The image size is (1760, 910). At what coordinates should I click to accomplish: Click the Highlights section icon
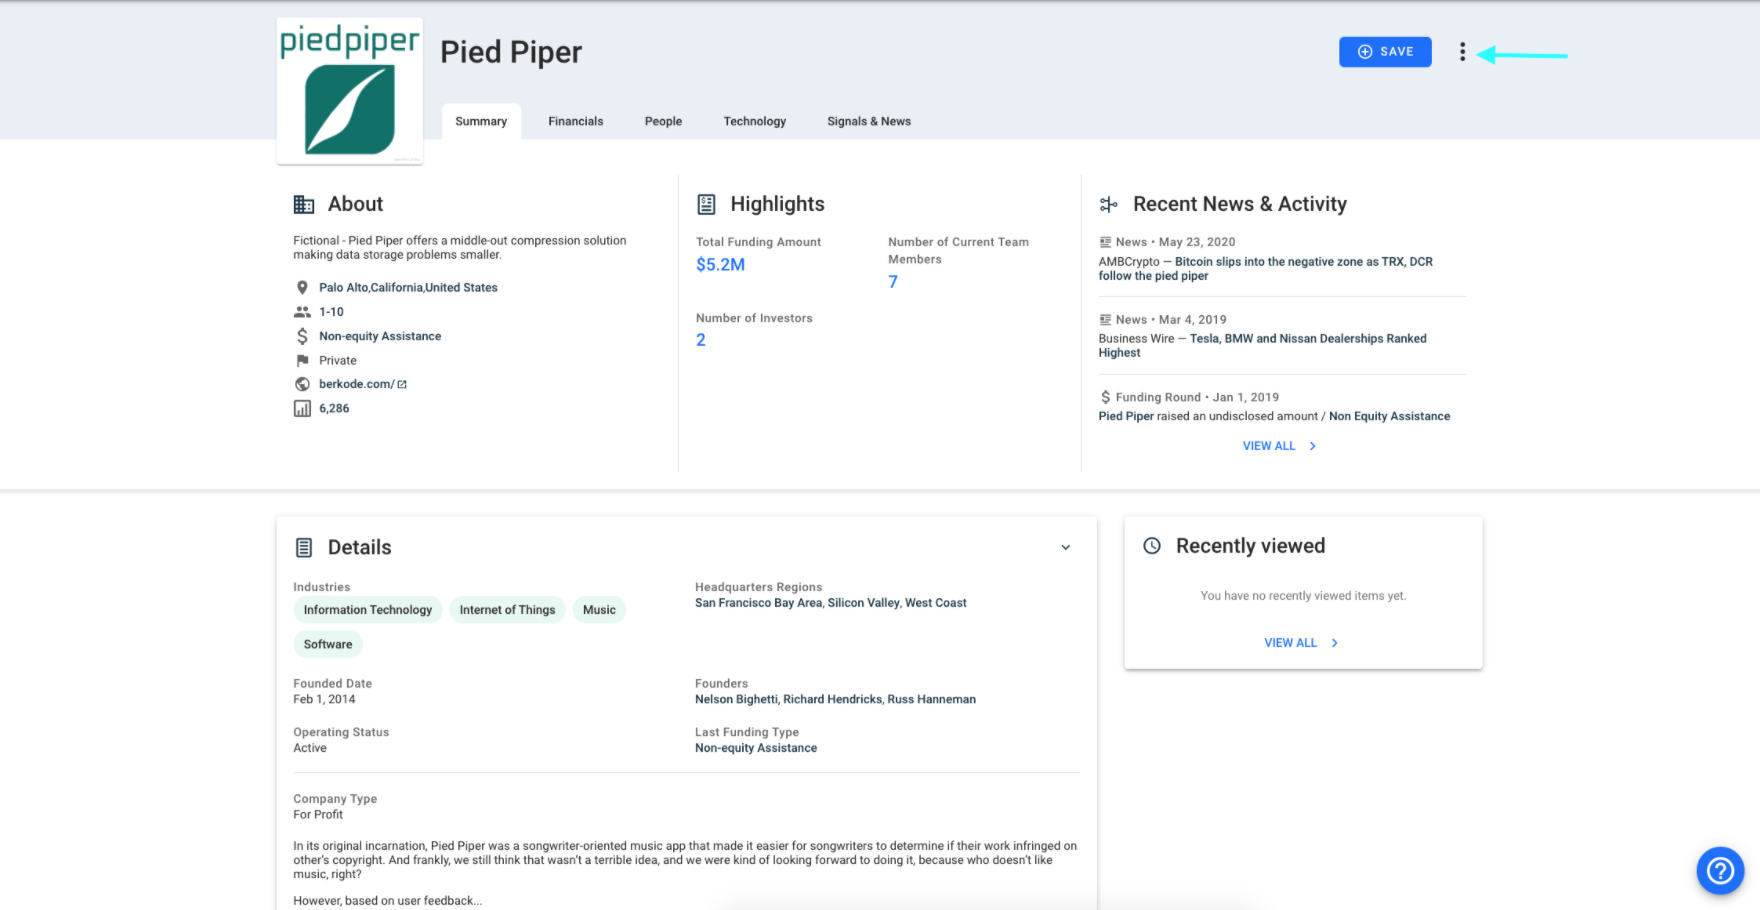click(x=706, y=204)
